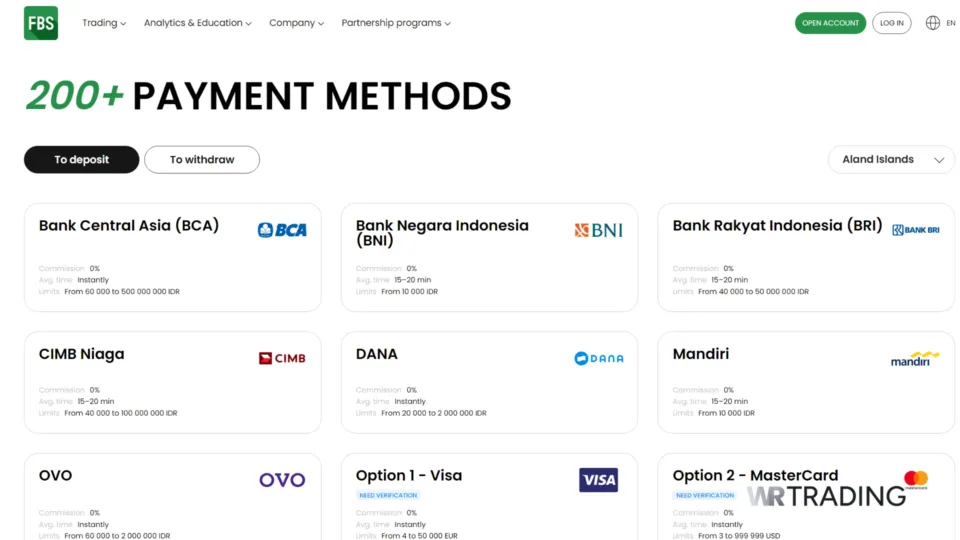Image resolution: width=960 pixels, height=540 pixels.
Task: Open the Aland Islands country dropdown
Action: coord(891,160)
